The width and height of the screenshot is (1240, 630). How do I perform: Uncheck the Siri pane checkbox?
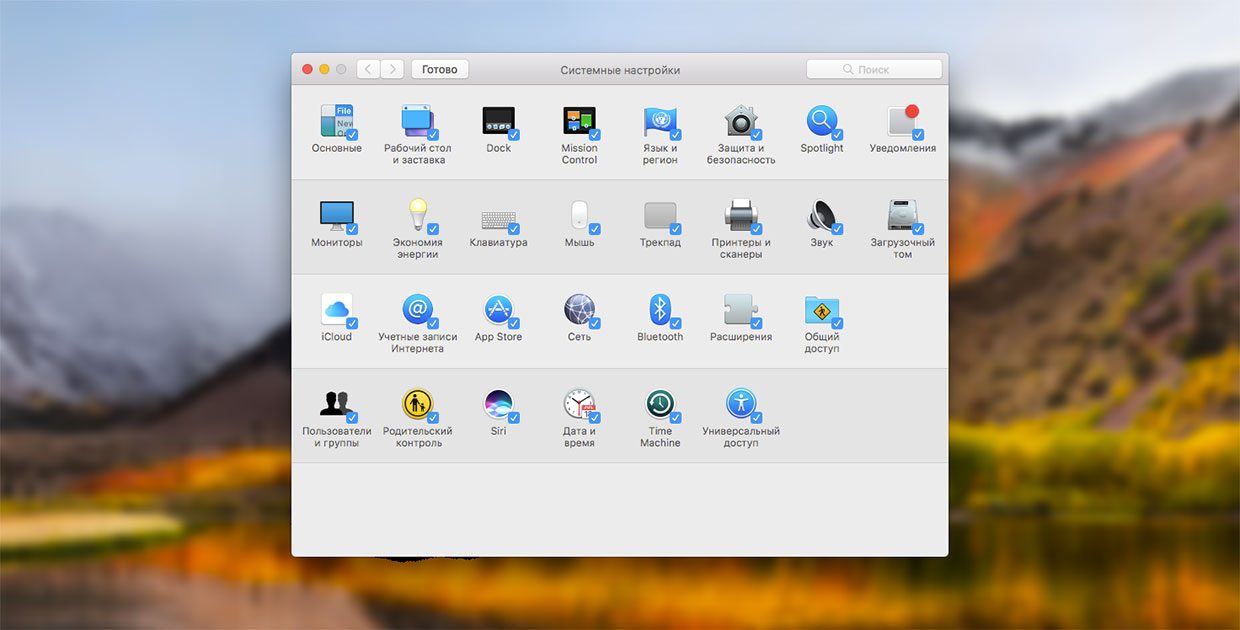click(x=513, y=418)
